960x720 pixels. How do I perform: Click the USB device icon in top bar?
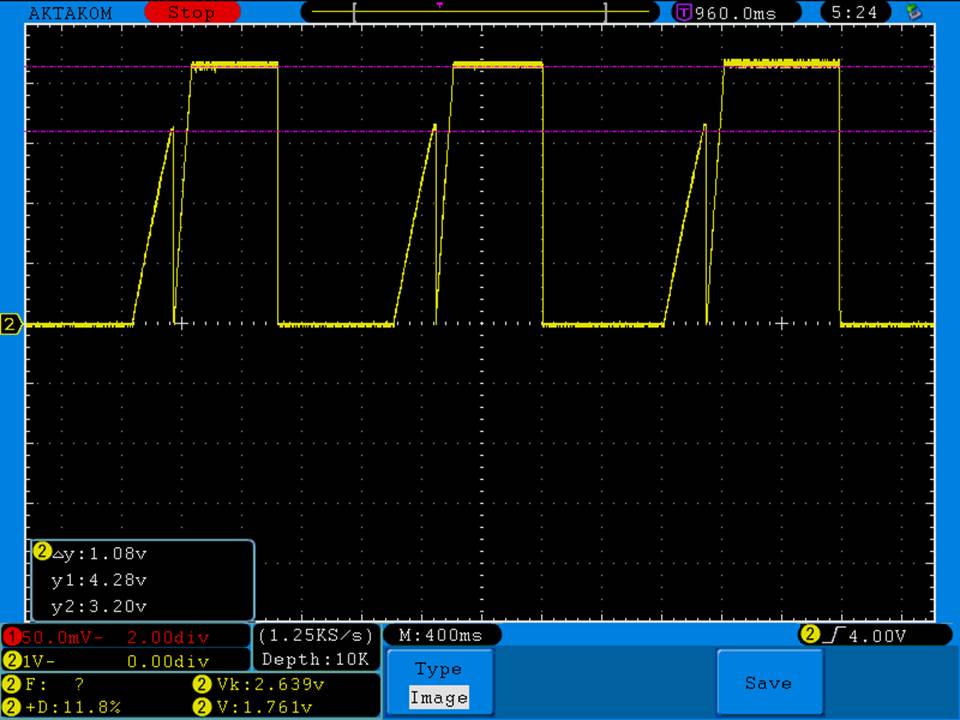click(x=912, y=12)
